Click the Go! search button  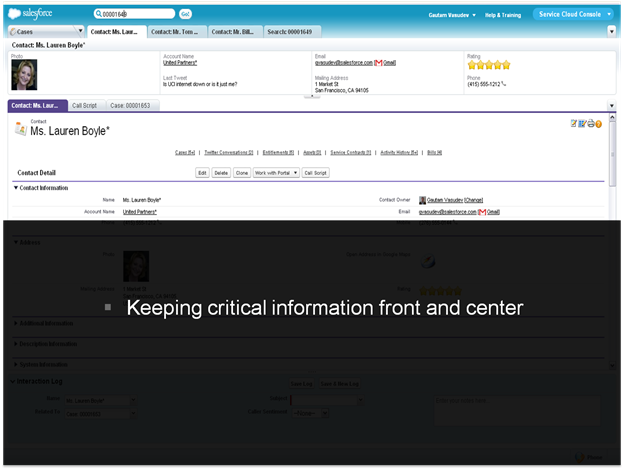coord(185,14)
